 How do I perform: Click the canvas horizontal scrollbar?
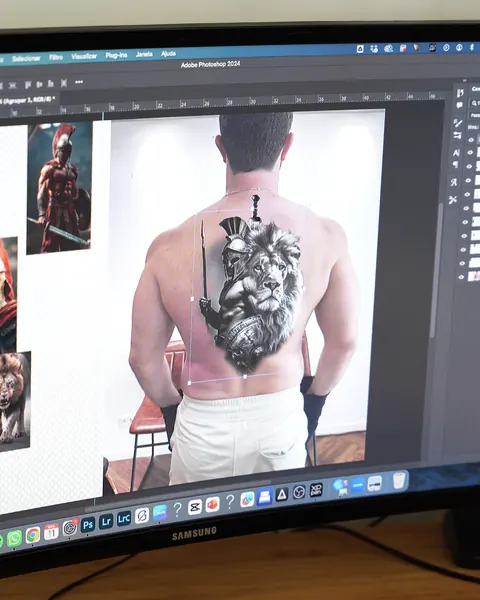pyautogui.click(x=178, y=496)
